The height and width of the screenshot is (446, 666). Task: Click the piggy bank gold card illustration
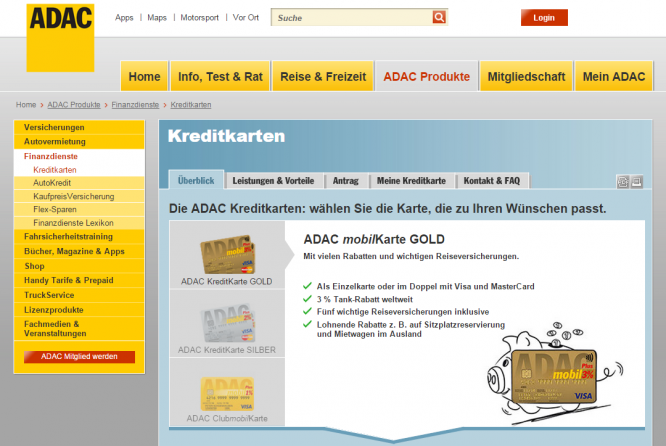click(554, 374)
